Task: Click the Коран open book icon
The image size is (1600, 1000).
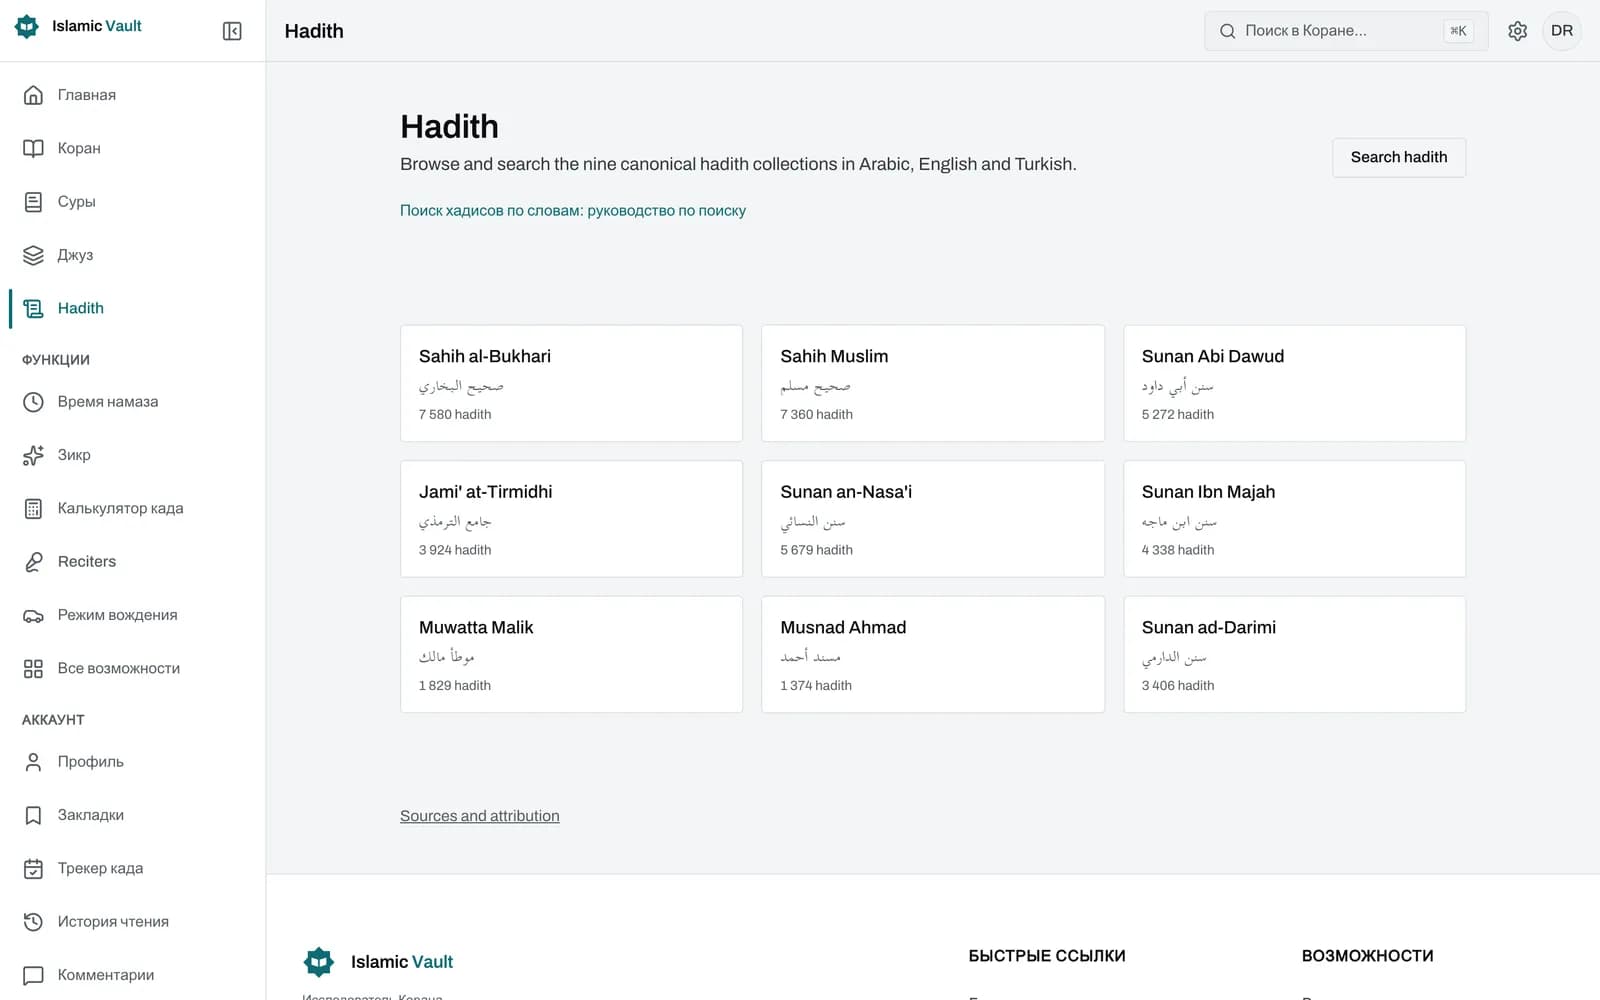Action: (x=33, y=148)
